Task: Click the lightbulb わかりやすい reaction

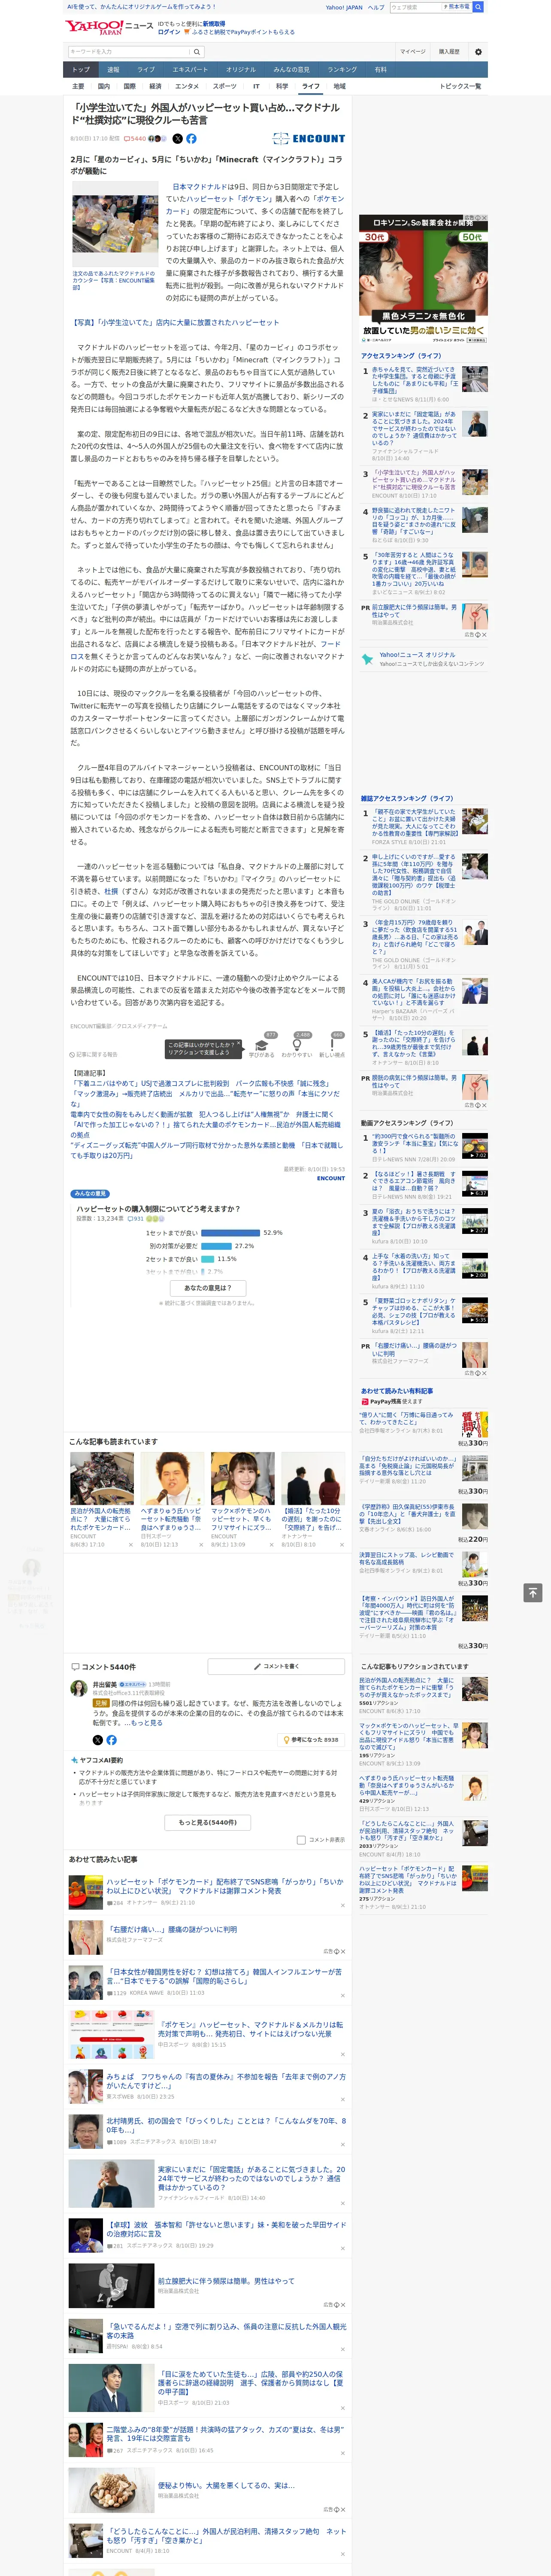Action: click(x=297, y=1046)
